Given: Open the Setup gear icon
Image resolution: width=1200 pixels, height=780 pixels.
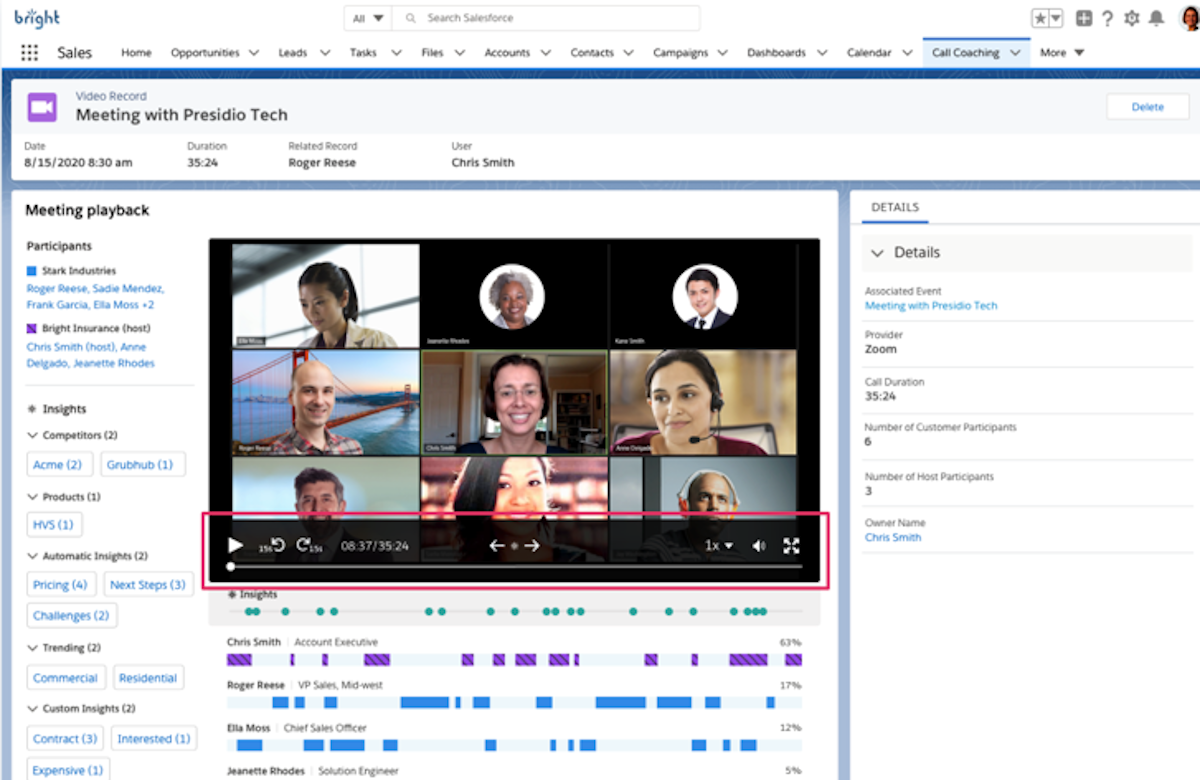Looking at the screenshot, I should coord(1132,18).
